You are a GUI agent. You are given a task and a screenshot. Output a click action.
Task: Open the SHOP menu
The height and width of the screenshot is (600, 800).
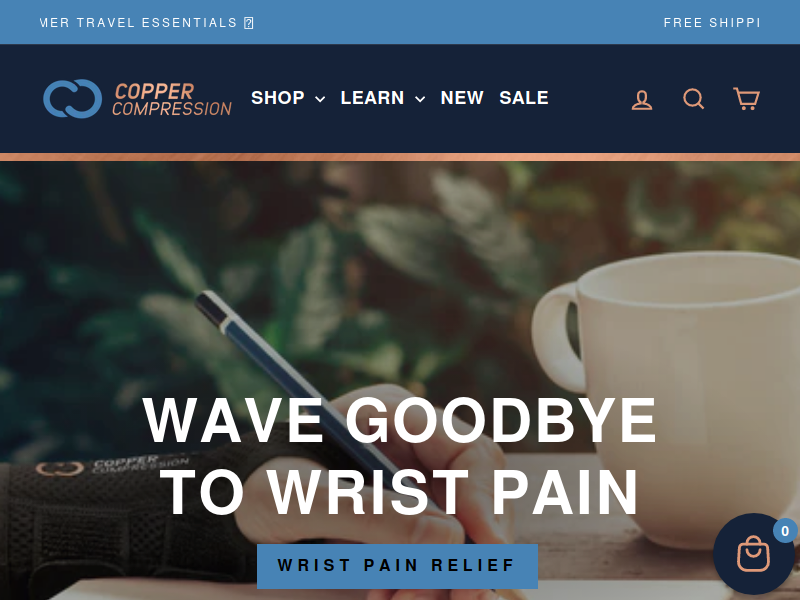coord(278,98)
